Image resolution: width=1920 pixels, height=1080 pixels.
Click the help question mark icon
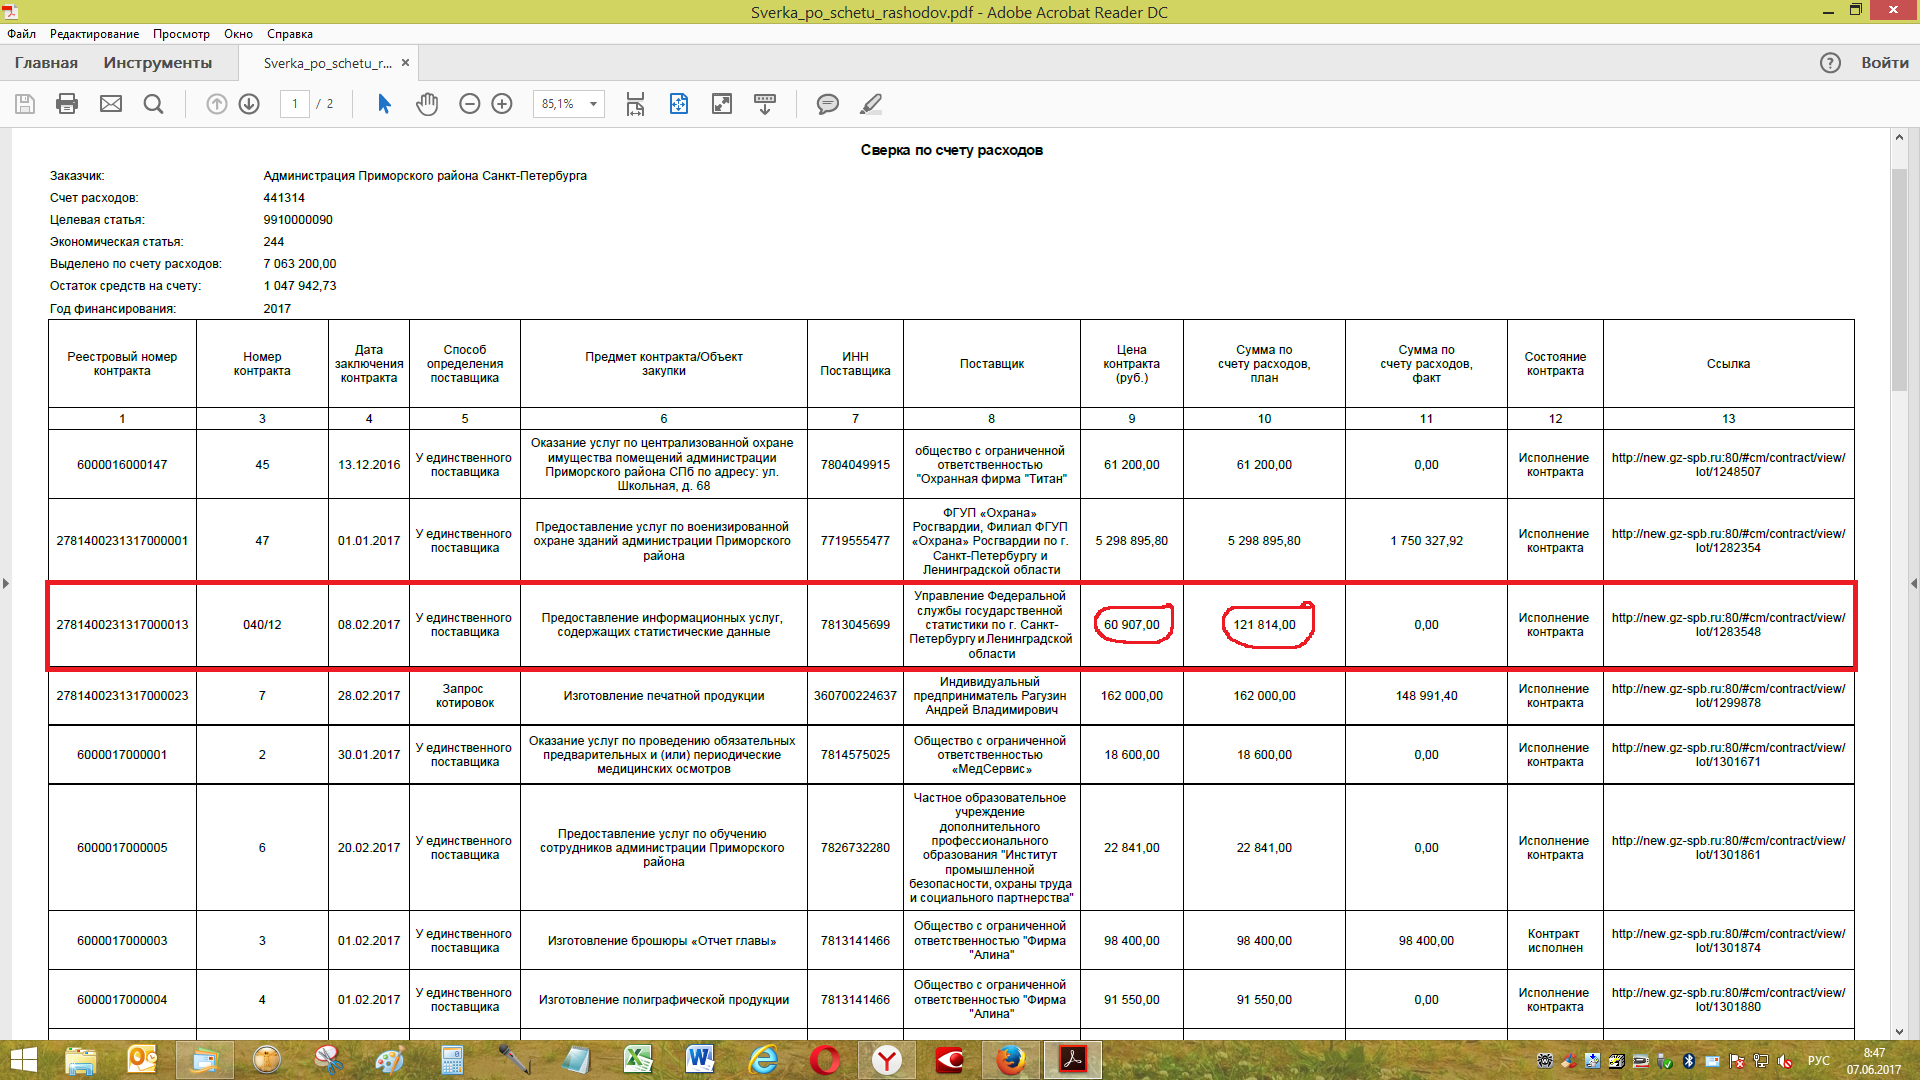click(1830, 63)
